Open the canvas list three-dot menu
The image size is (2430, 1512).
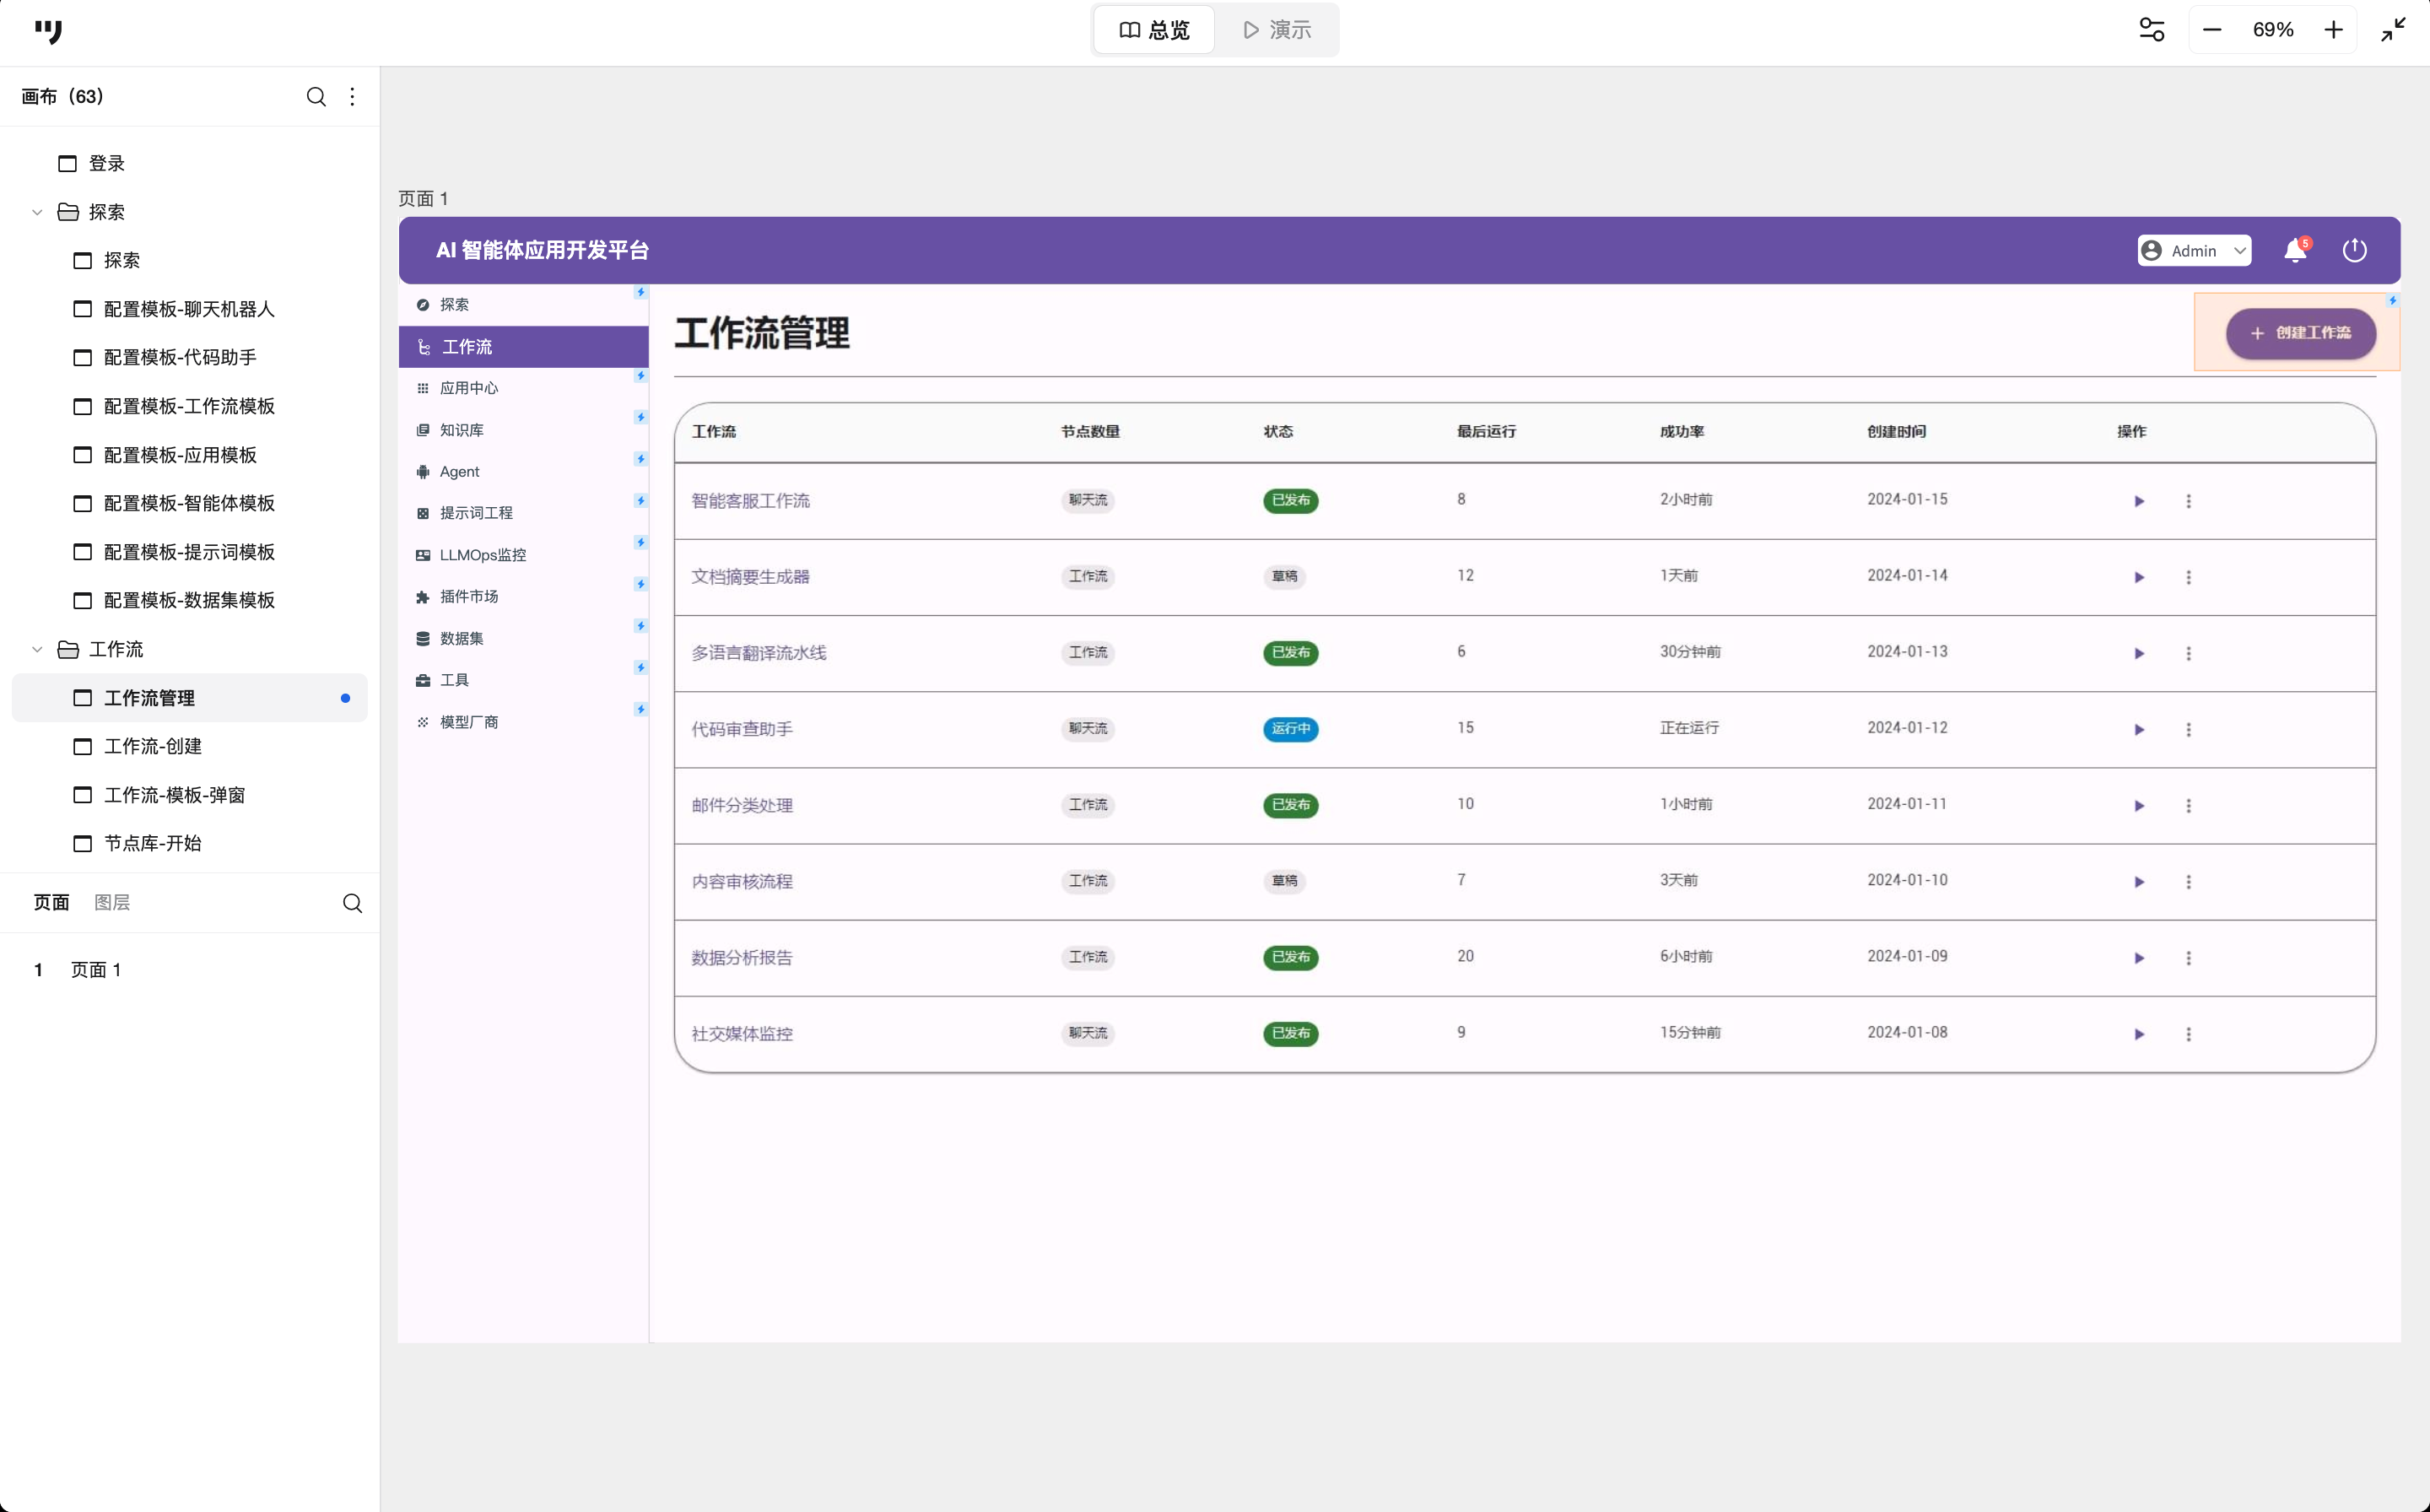[x=352, y=97]
